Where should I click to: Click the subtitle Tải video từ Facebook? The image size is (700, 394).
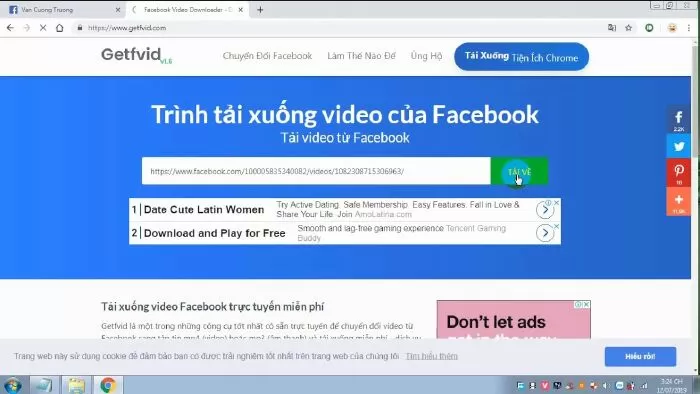coord(345,138)
